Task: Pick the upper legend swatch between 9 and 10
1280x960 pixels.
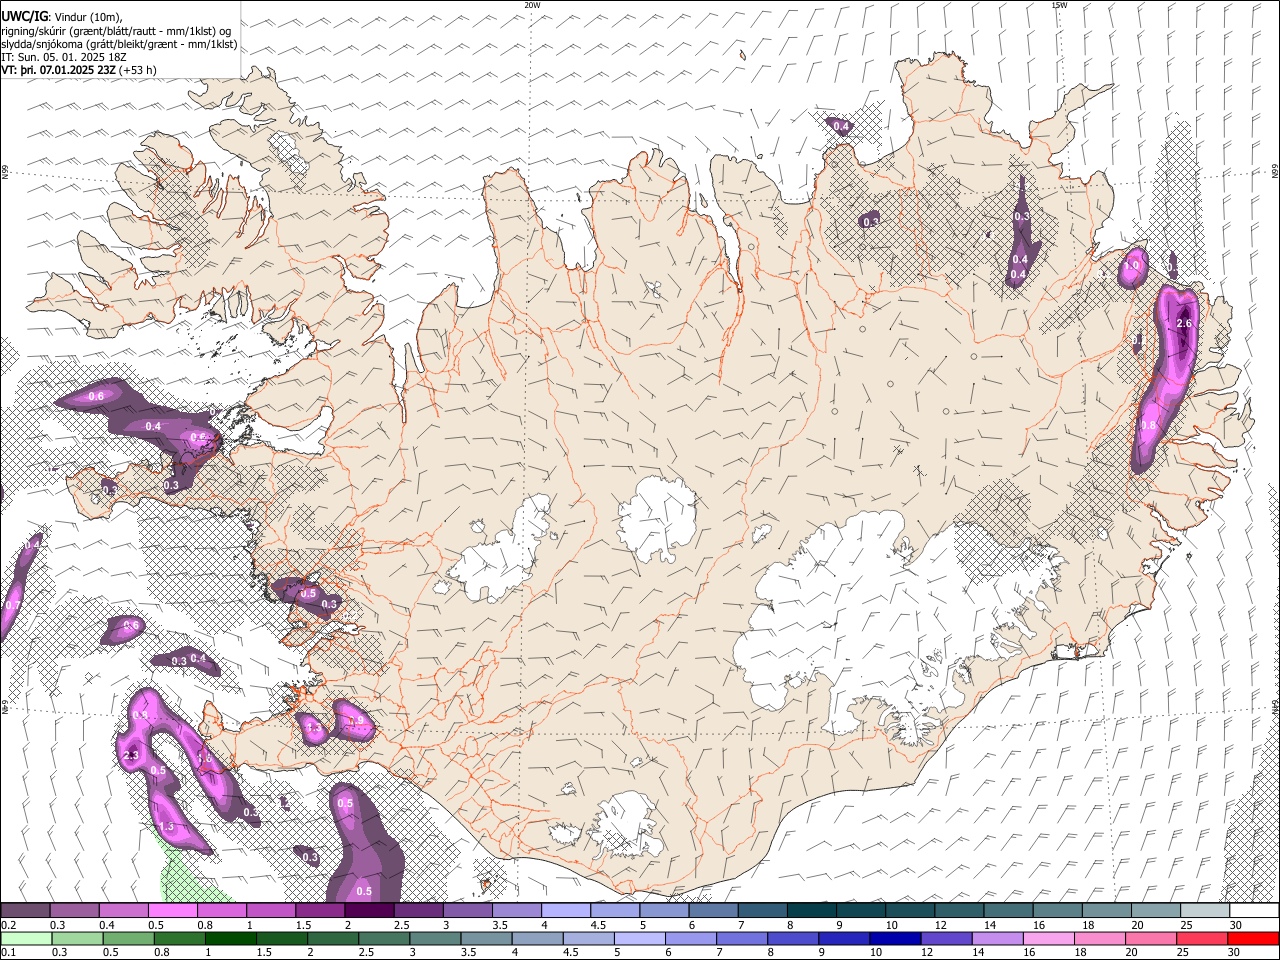Action: point(861,911)
